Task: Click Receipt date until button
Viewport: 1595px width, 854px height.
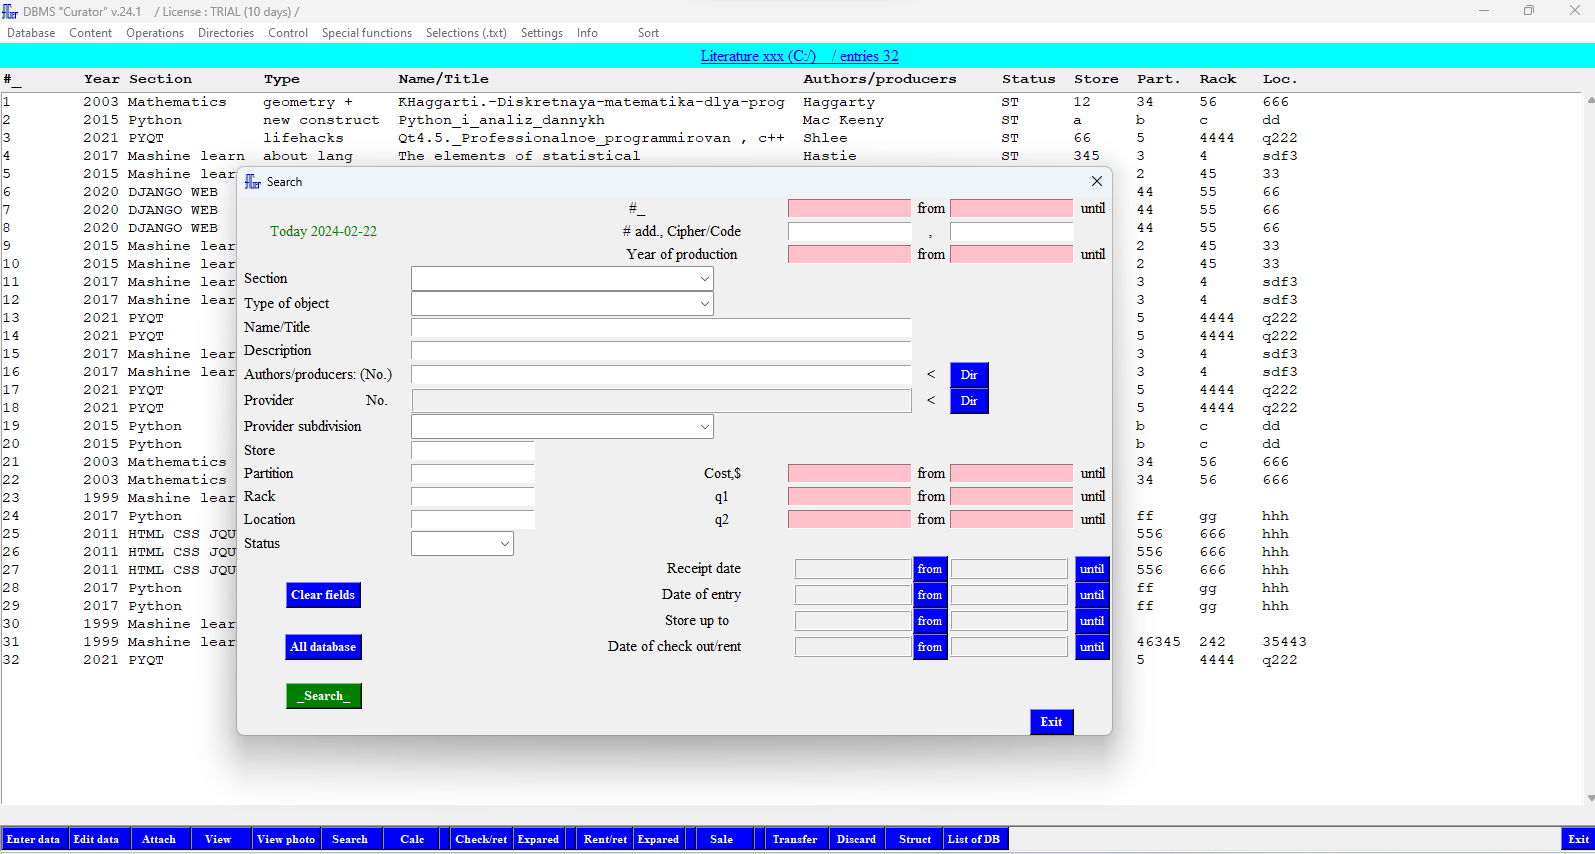Action: pyautogui.click(x=1092, y=569)
